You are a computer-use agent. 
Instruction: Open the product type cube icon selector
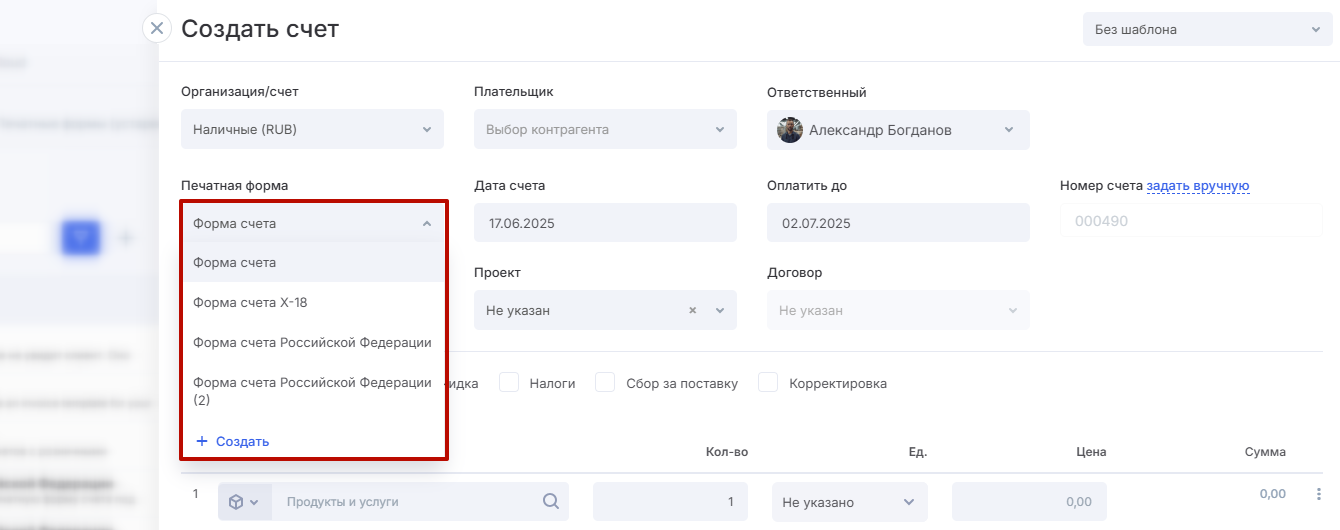tap(243, 502)
